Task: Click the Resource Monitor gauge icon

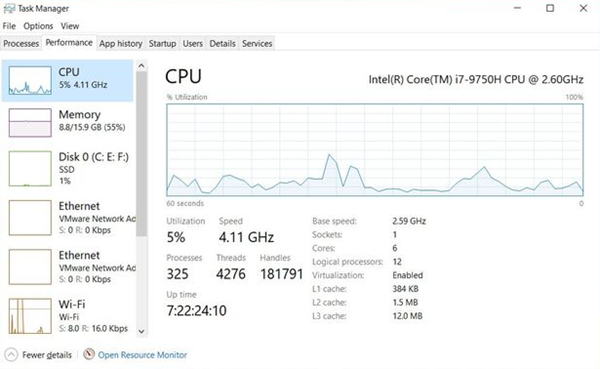Action: [x=89, y=354]
